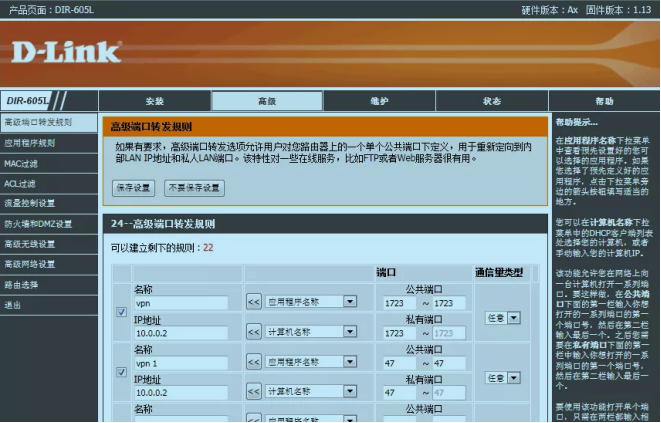Open the 应用程序名称 dropdown in the vpn row
Screen dimensions: 661x423
311,302
